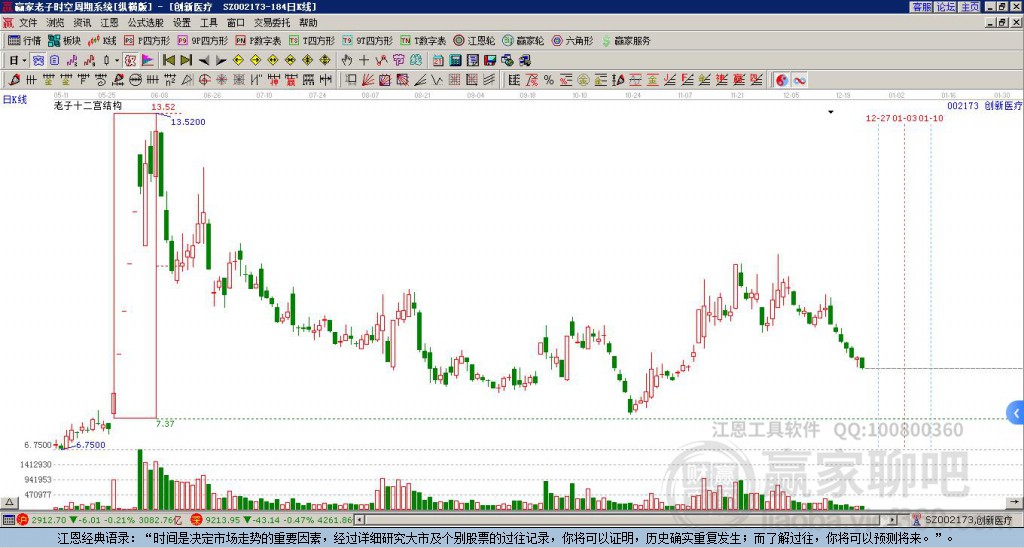The image size is (1024, 548).
Task: Open the 浏览 menu
Action: pos(55,23)
